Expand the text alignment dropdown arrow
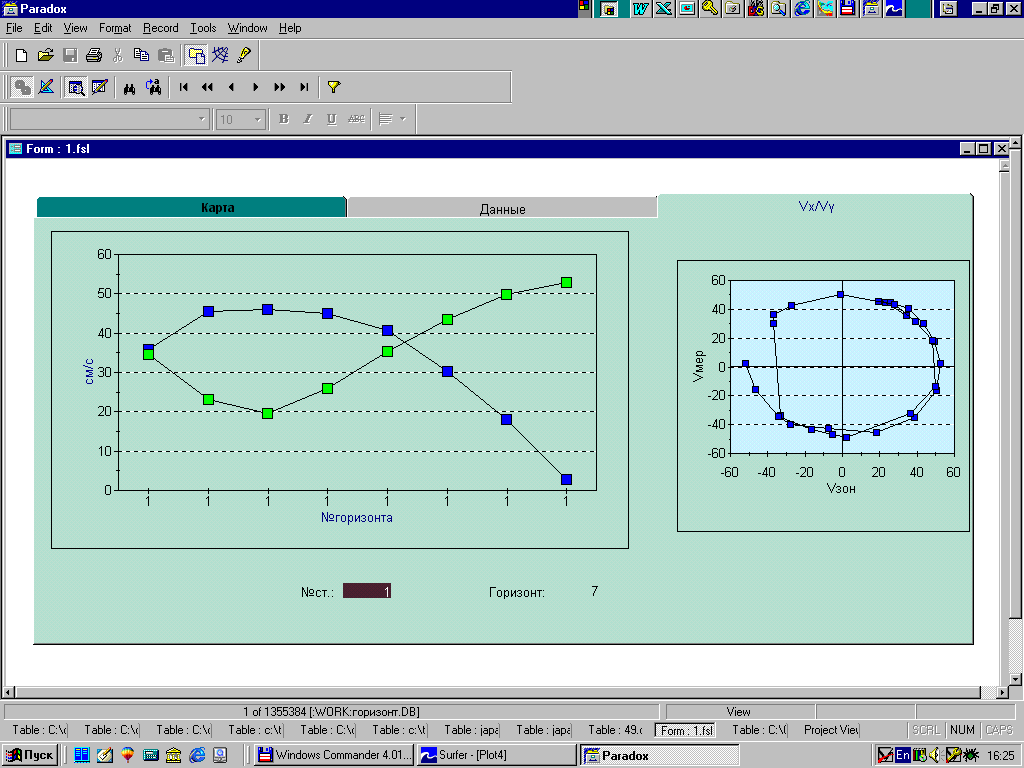The height and width of the screenshot is (768, 1024). point(402,119)
